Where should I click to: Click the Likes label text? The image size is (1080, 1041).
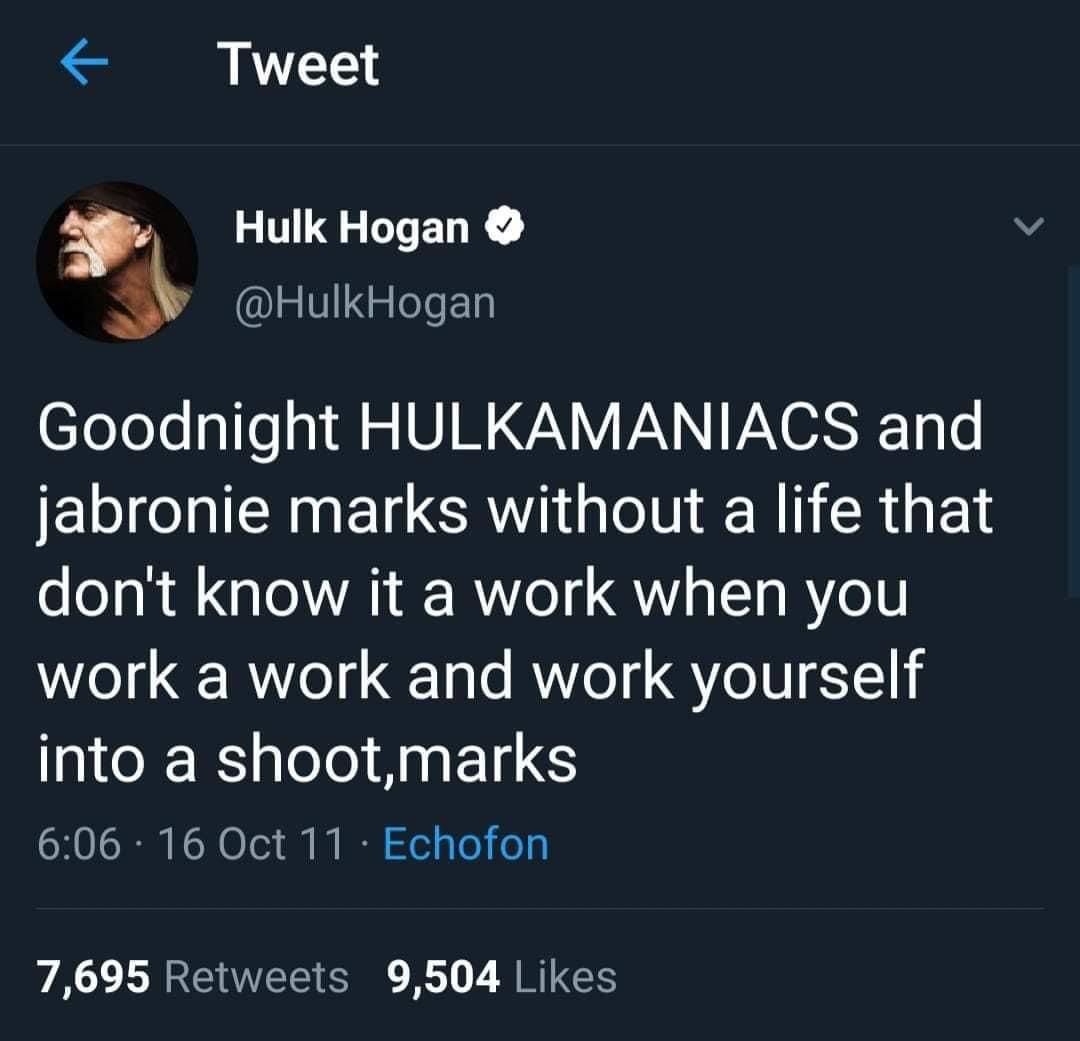566,978
